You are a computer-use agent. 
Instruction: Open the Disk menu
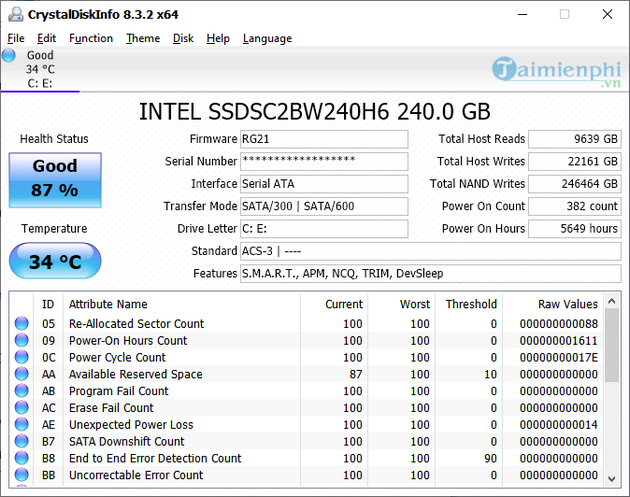coord(183,38)
